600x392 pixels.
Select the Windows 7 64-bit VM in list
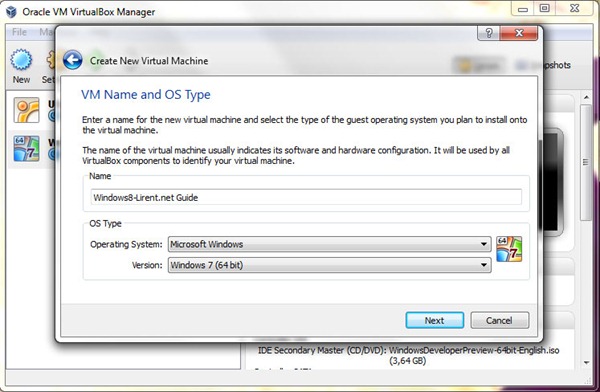26,149
